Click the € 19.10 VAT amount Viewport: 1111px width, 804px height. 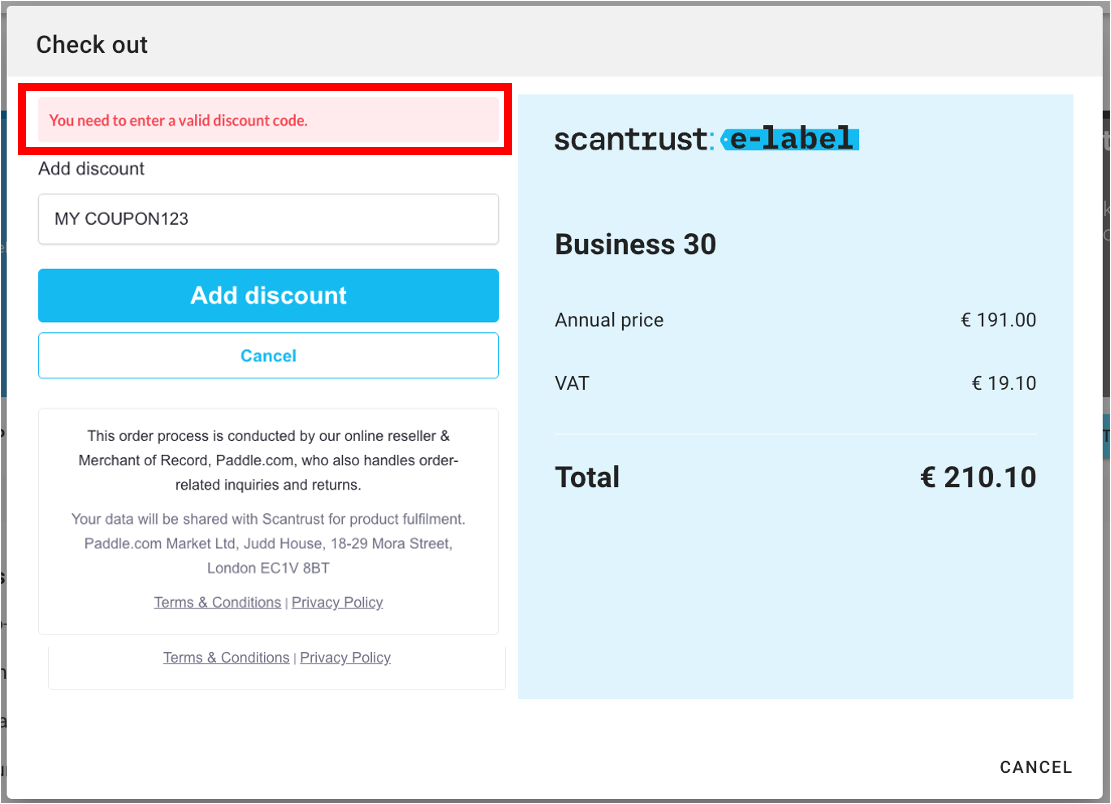tap(1004, 383)
